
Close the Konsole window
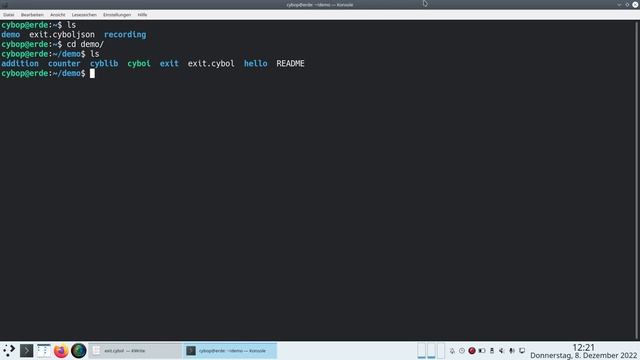point(635,4)
